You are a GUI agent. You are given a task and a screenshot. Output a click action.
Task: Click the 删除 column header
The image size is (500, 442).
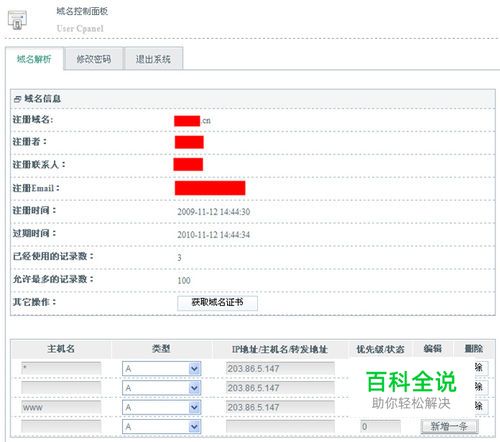pos(474,349)
